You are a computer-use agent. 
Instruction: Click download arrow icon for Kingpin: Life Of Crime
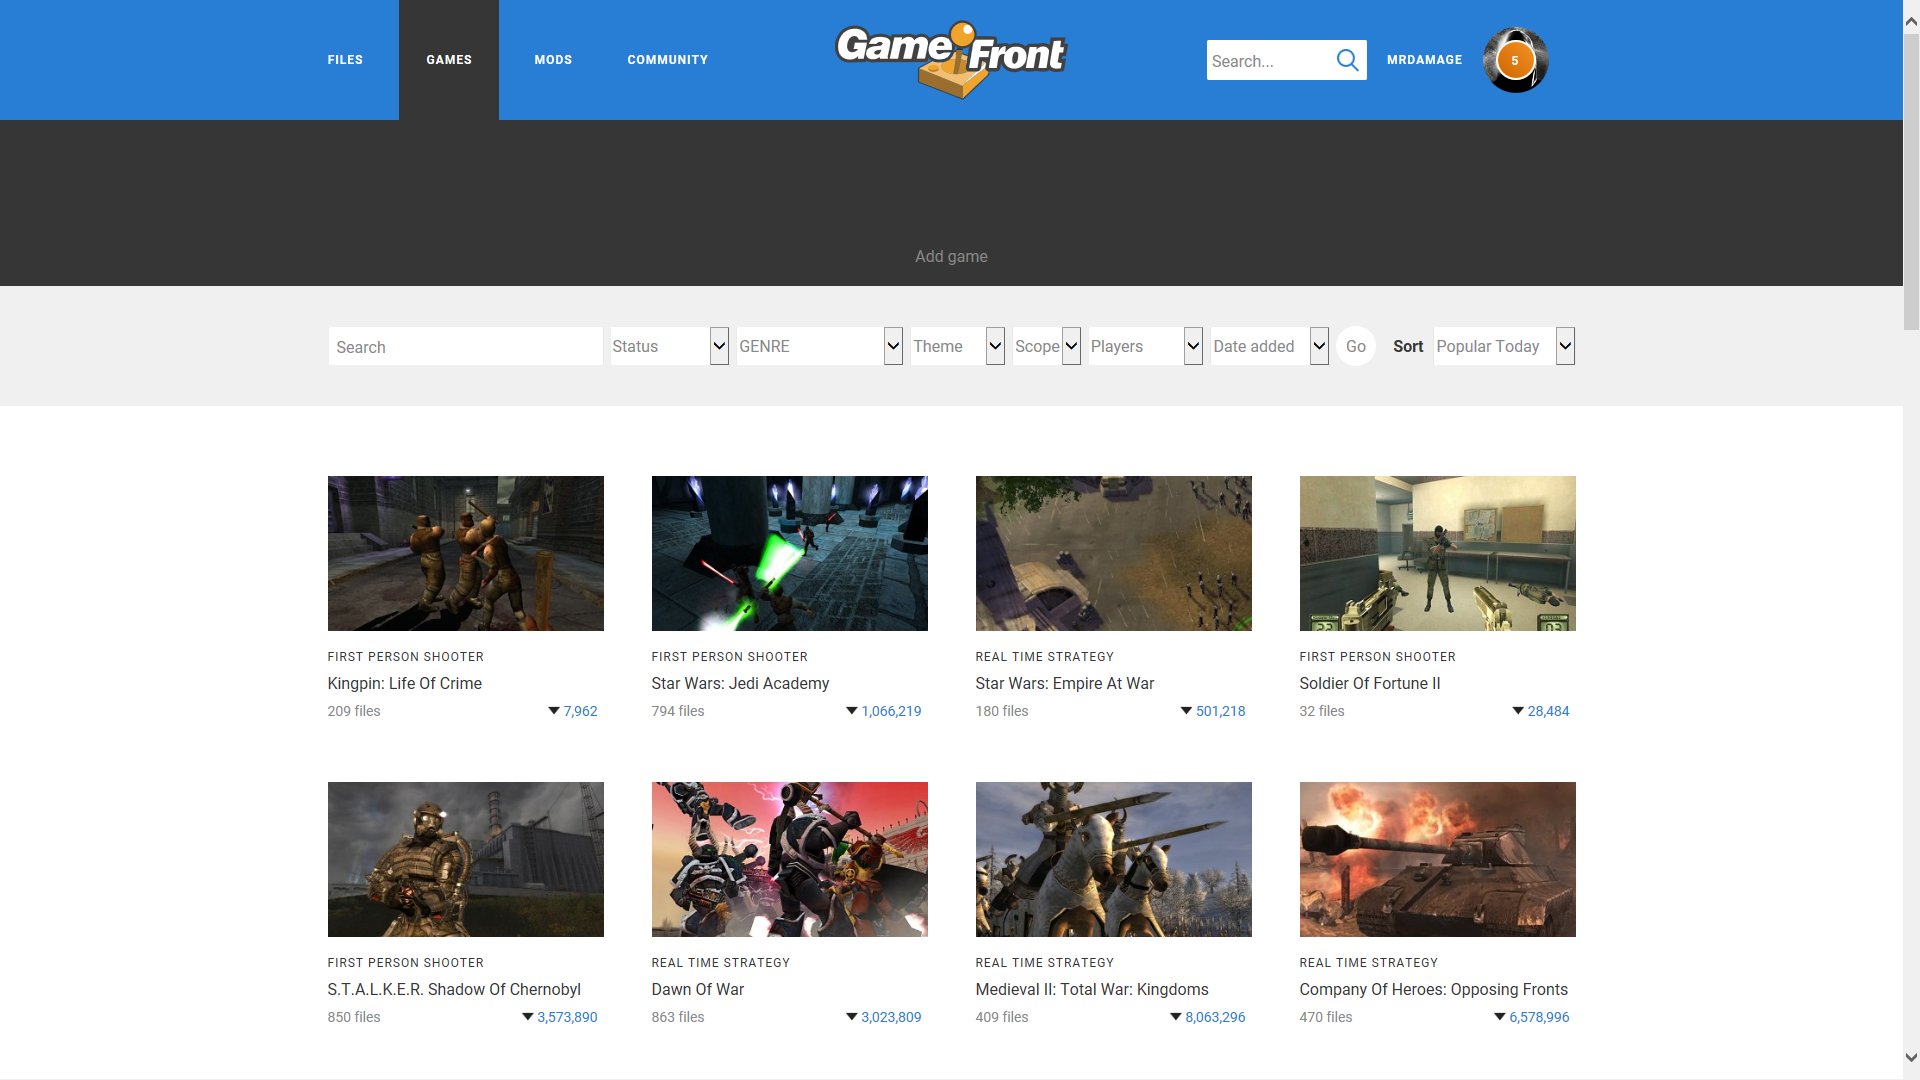(x=554, y=711)
